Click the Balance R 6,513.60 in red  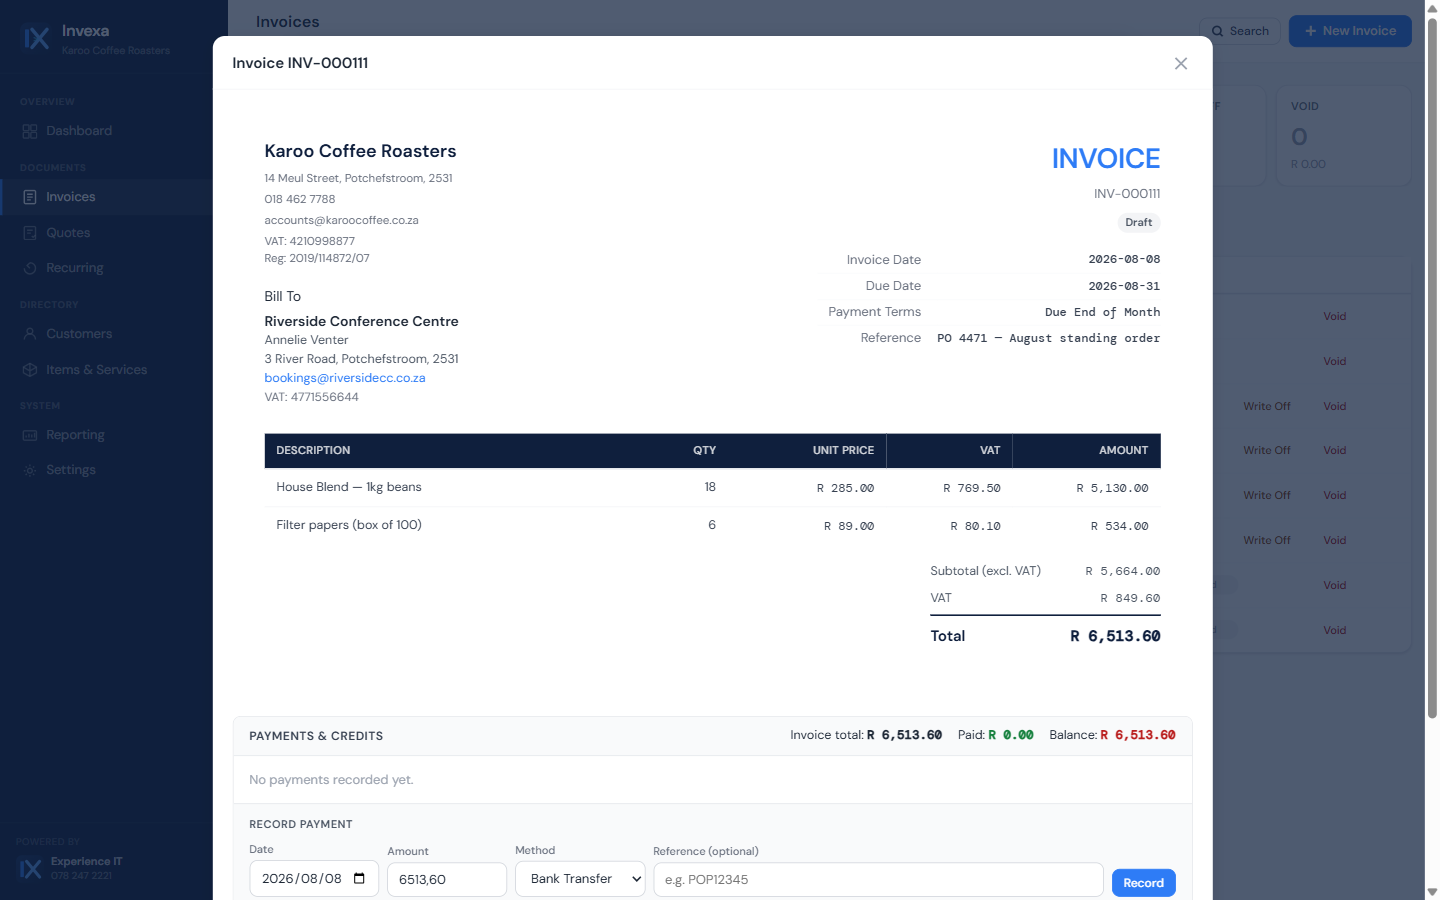point(1138,735)
